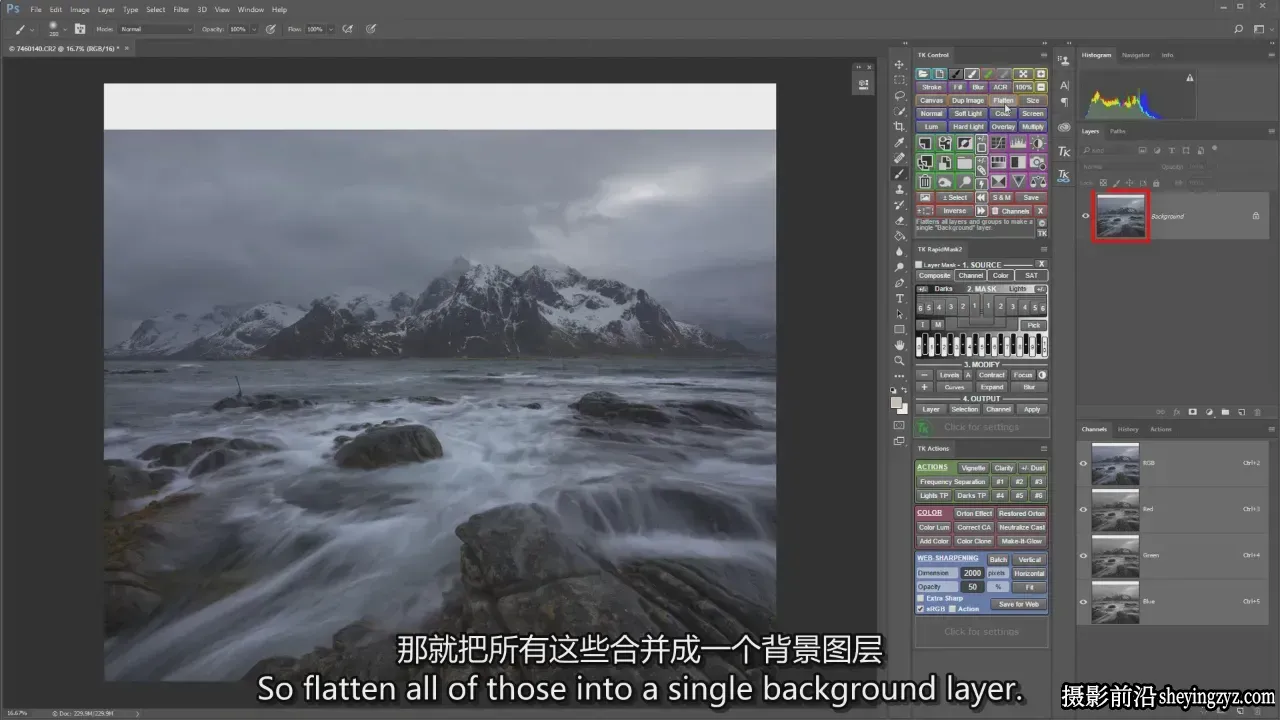Click the balance scale icon in TK Control
This screenshot has width=1280, height=720.
1038,182
